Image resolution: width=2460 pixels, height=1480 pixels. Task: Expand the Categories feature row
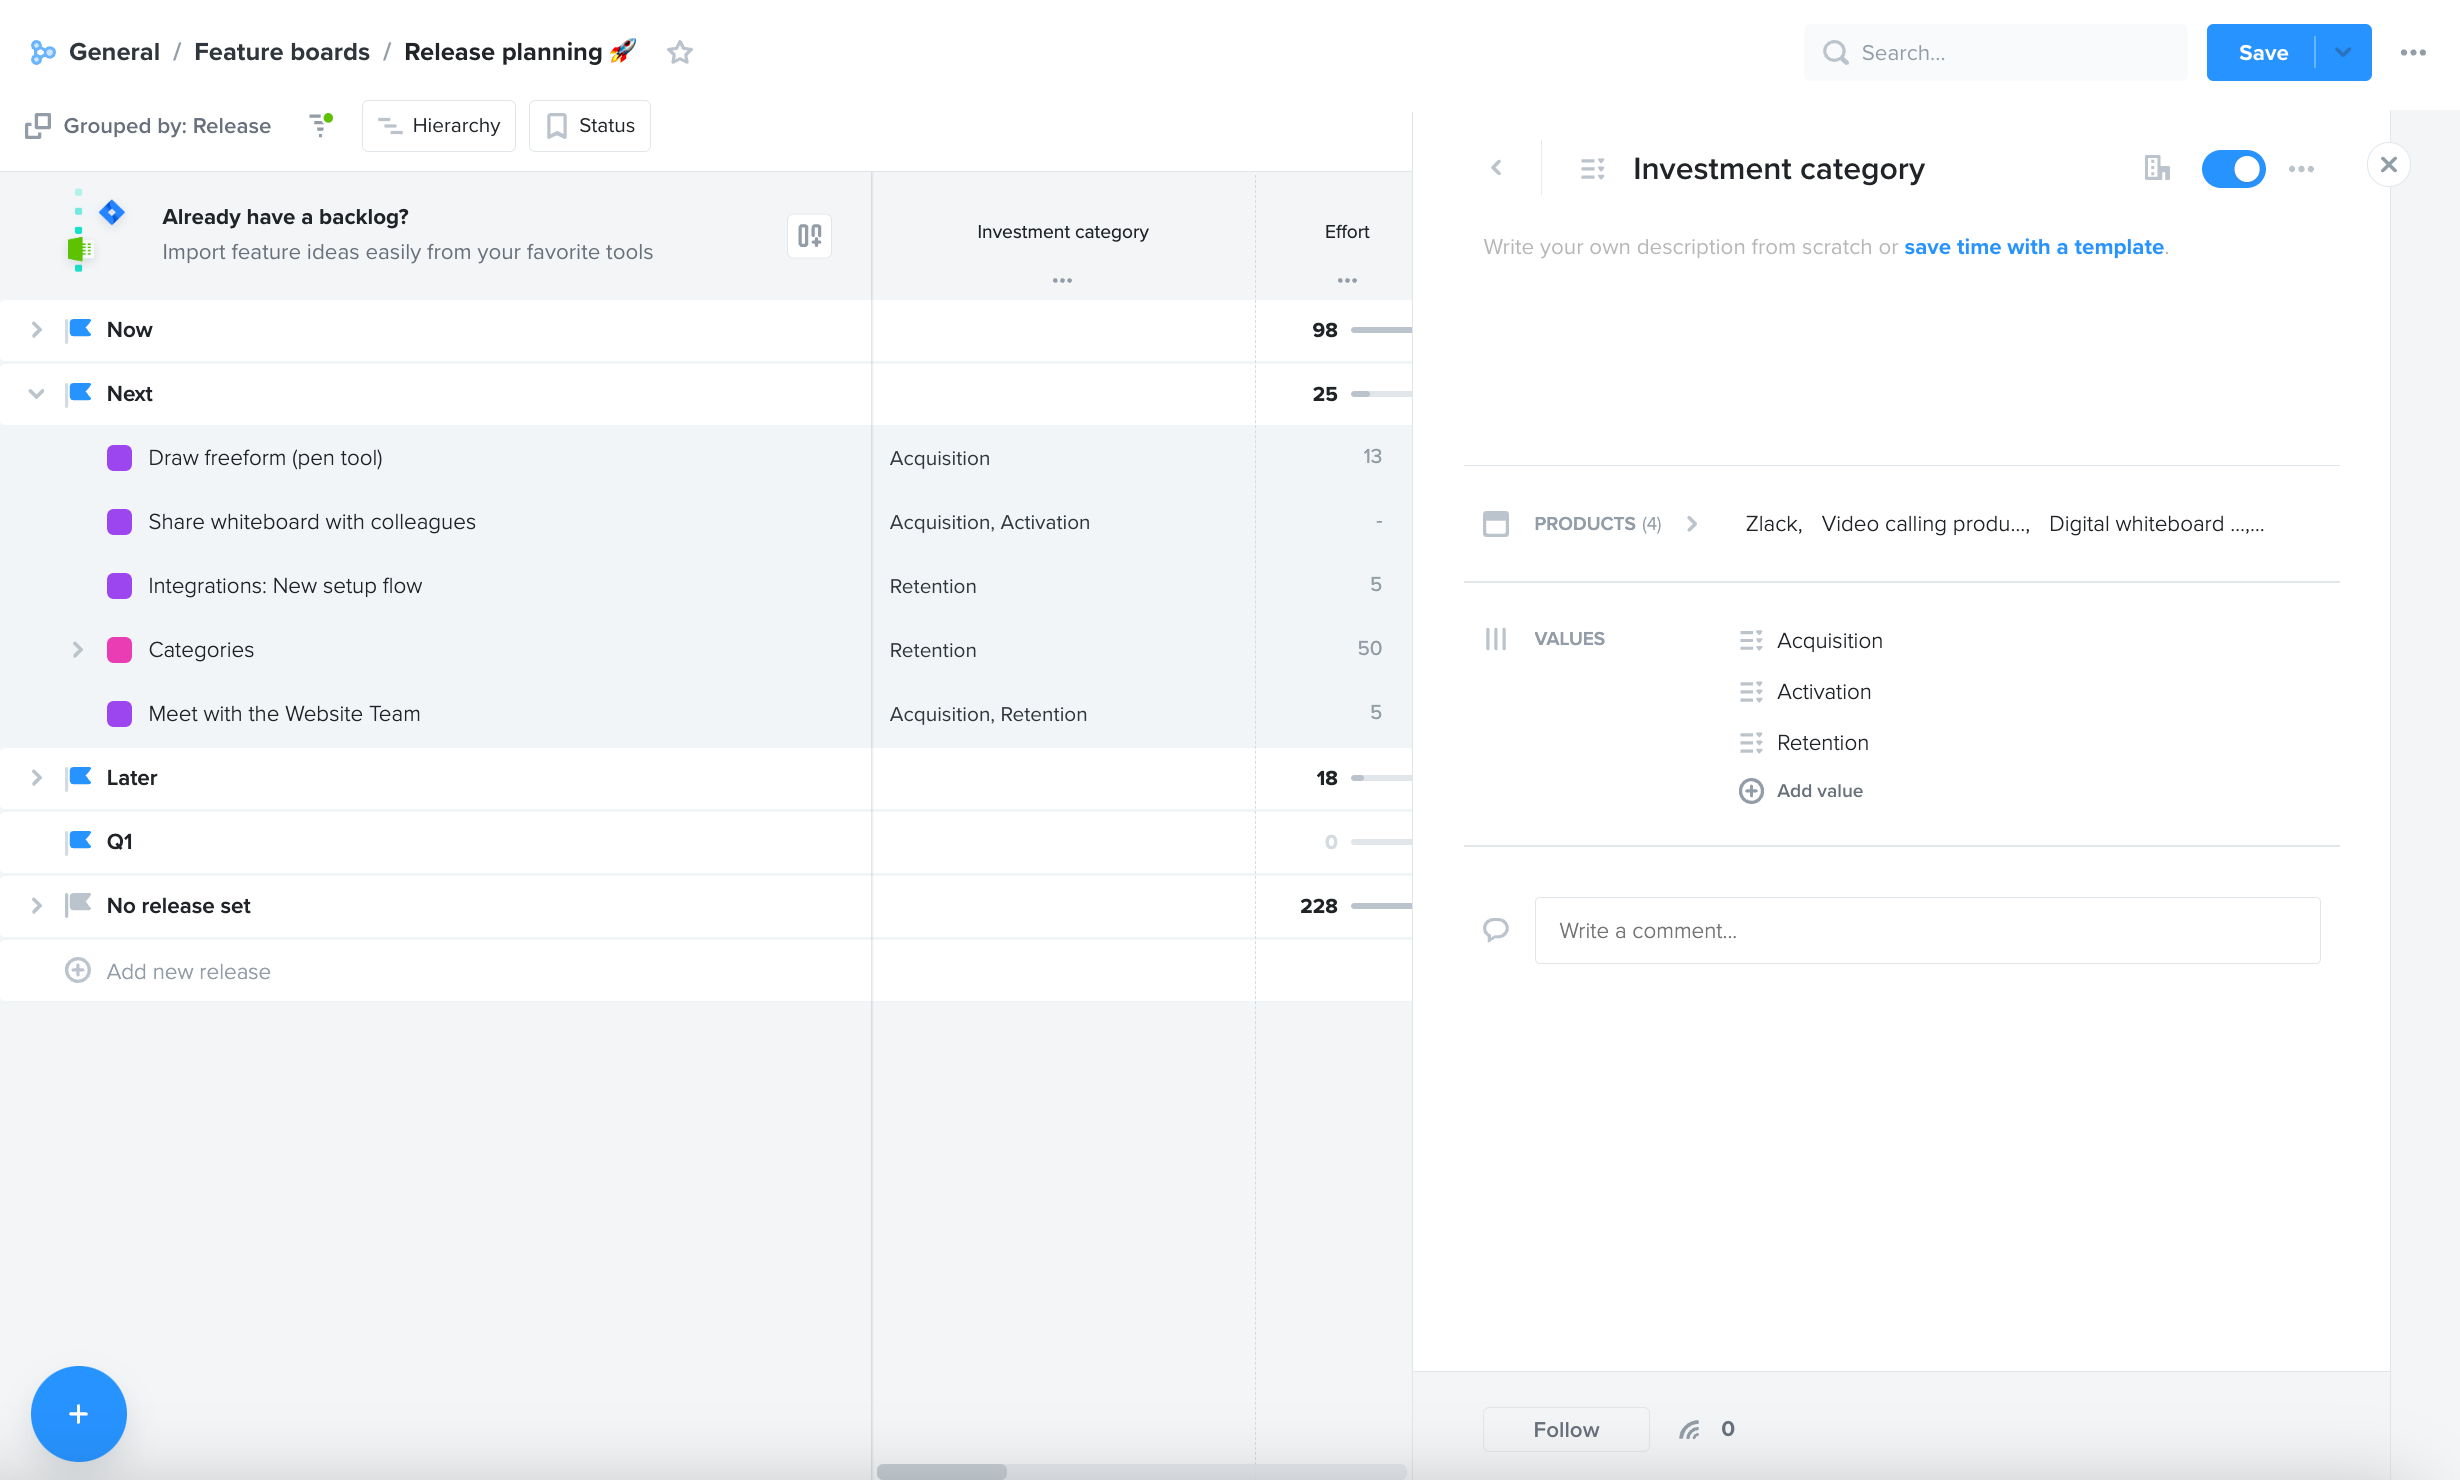78,649
